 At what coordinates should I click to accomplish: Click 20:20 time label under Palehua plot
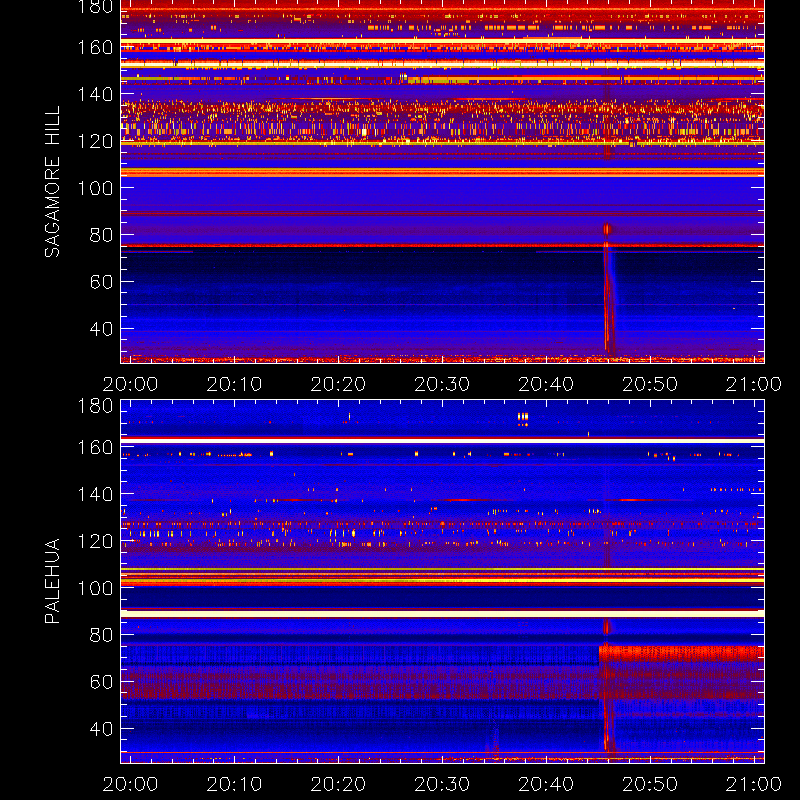pos(338,784)
